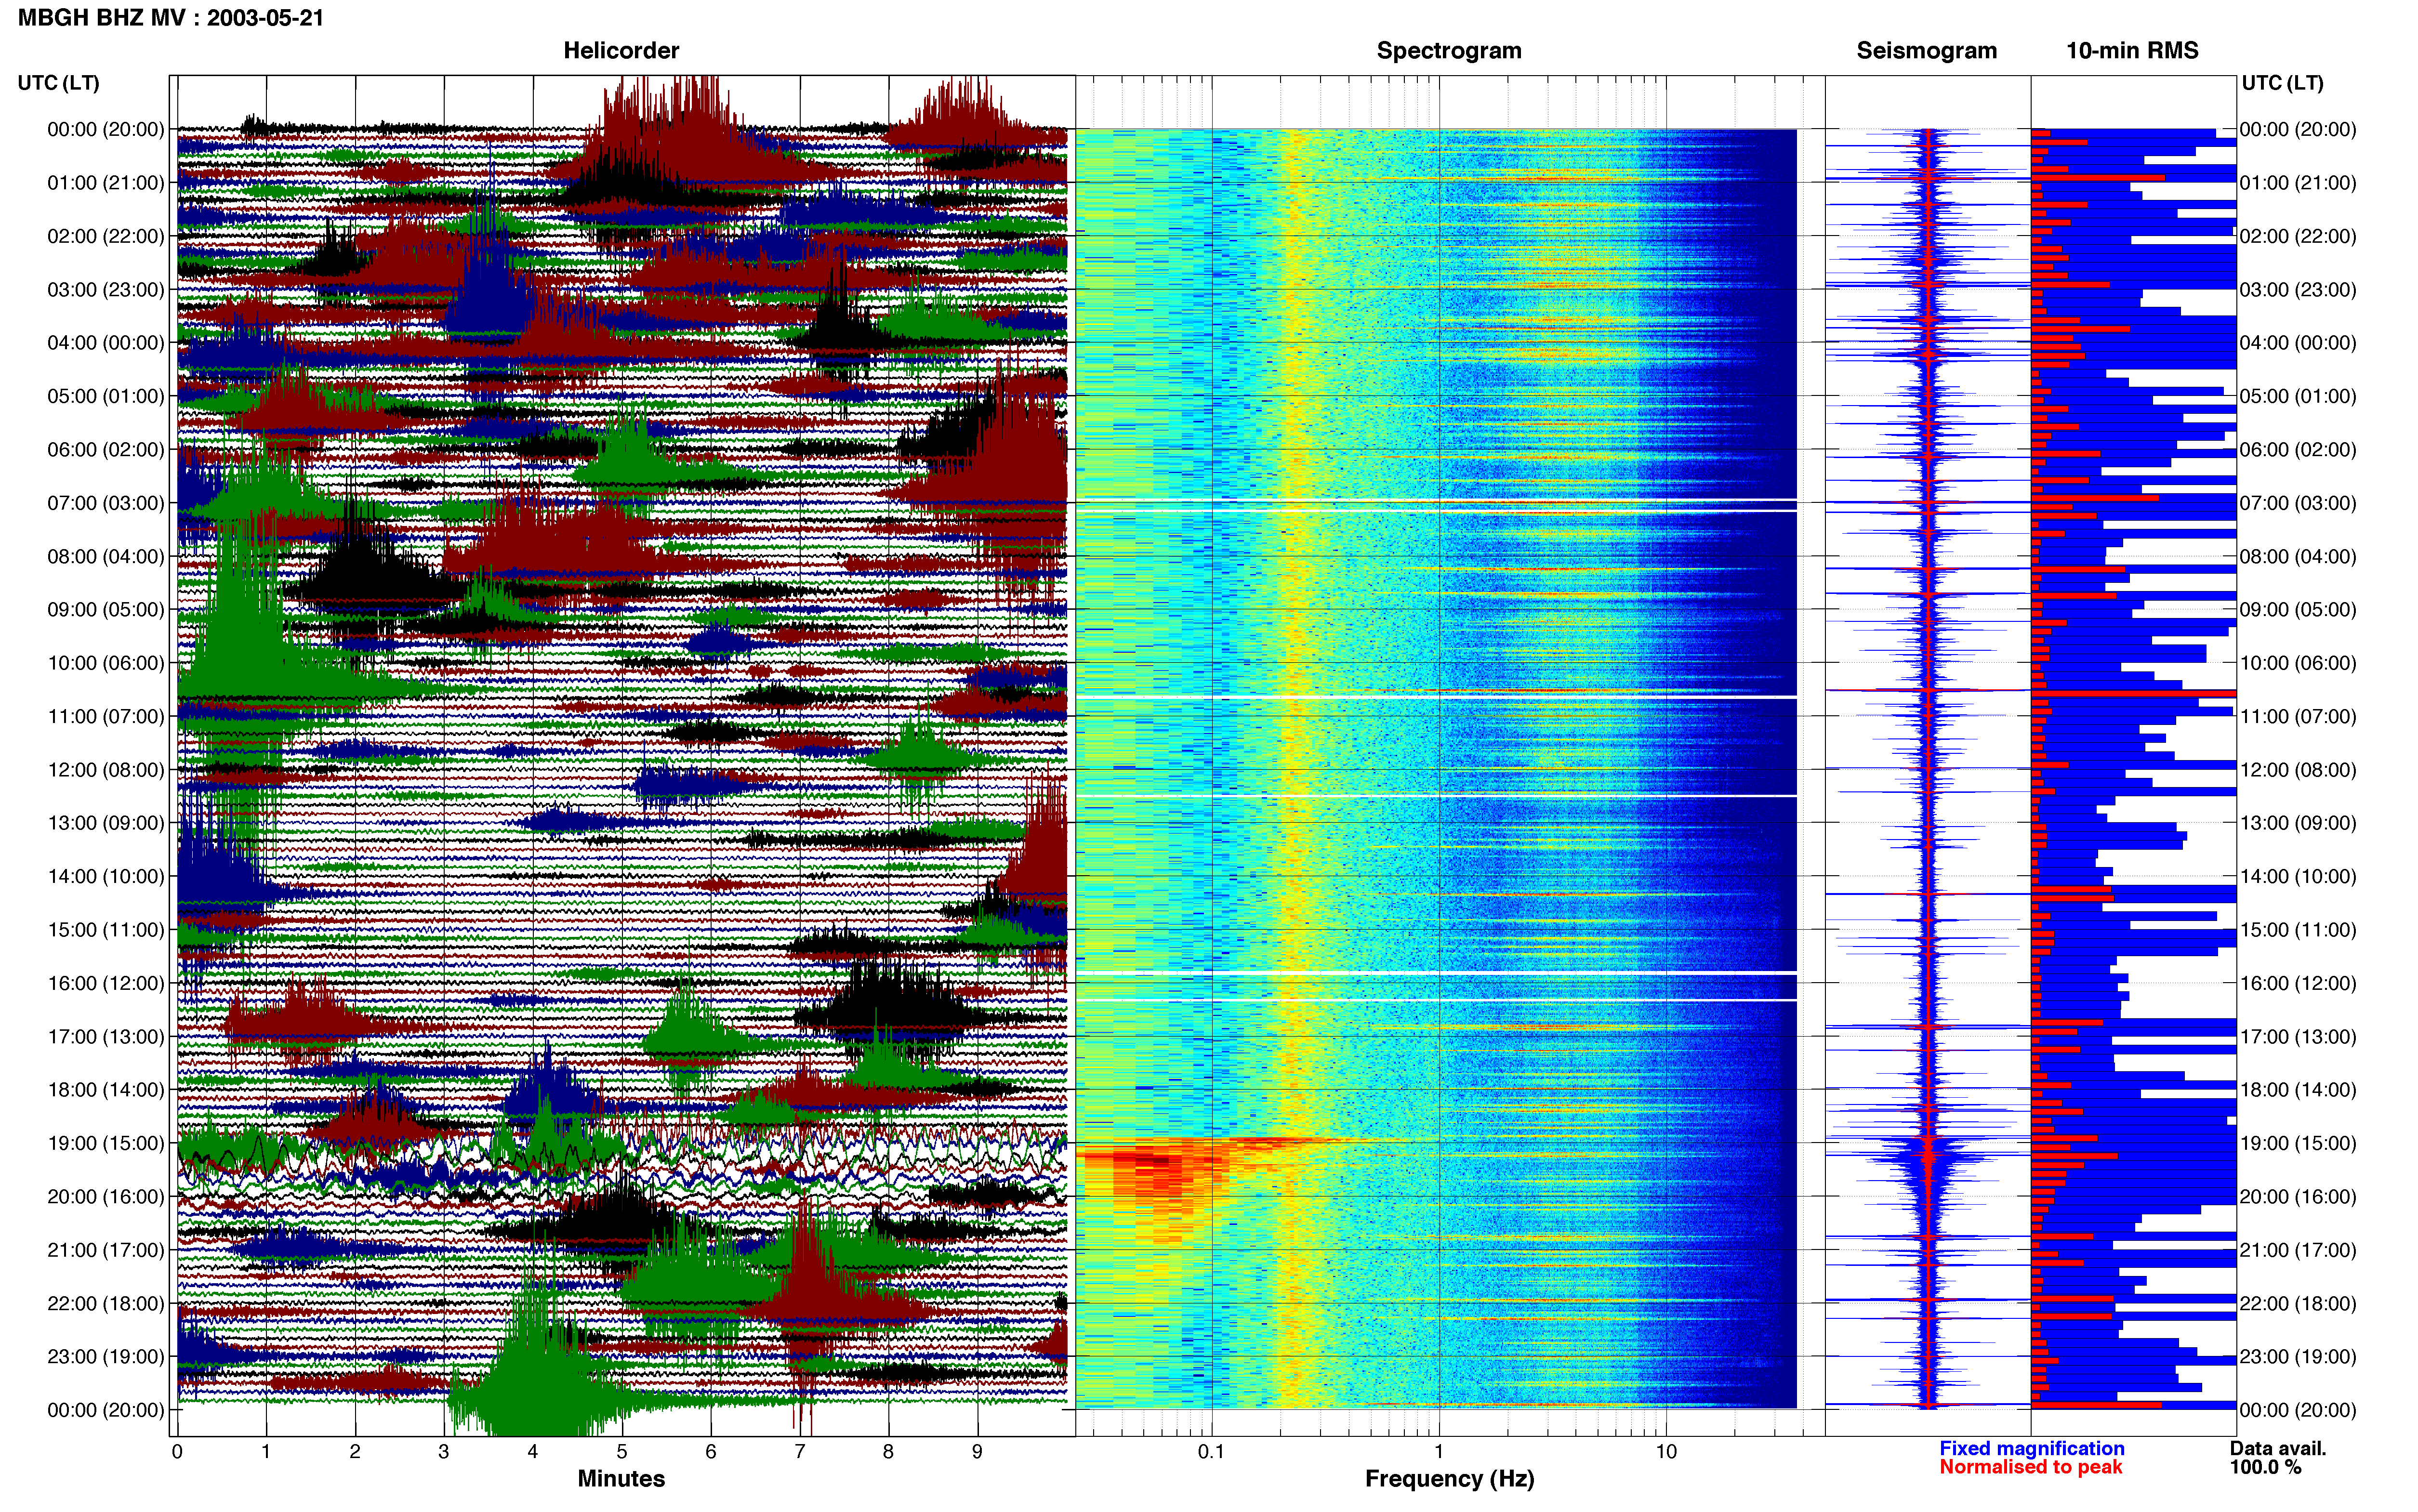Click the left axis label '14:00 (10:00)'

105,877
